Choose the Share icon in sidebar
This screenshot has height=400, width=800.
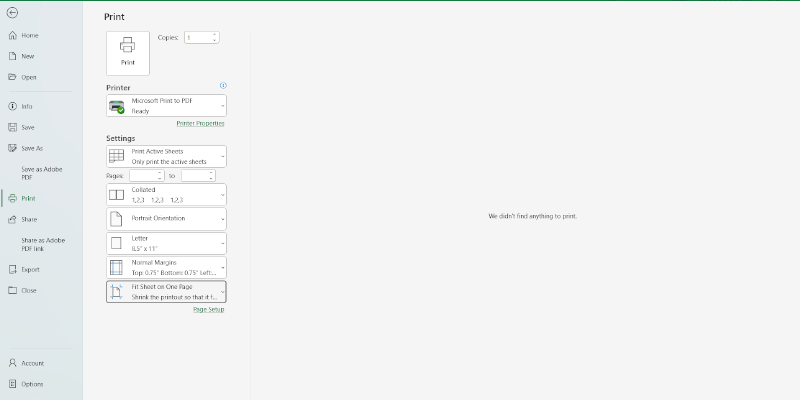pos(12,219)
